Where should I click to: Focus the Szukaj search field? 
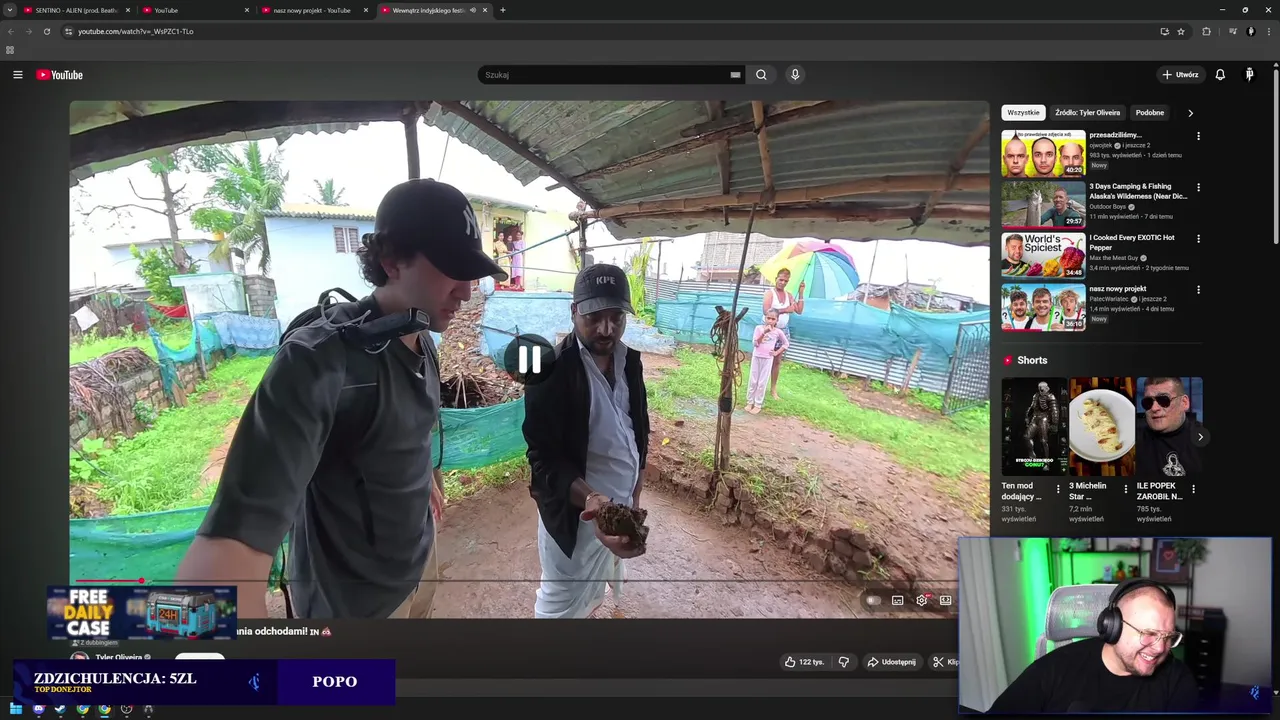pyautogui.click(x=606, y=75)
